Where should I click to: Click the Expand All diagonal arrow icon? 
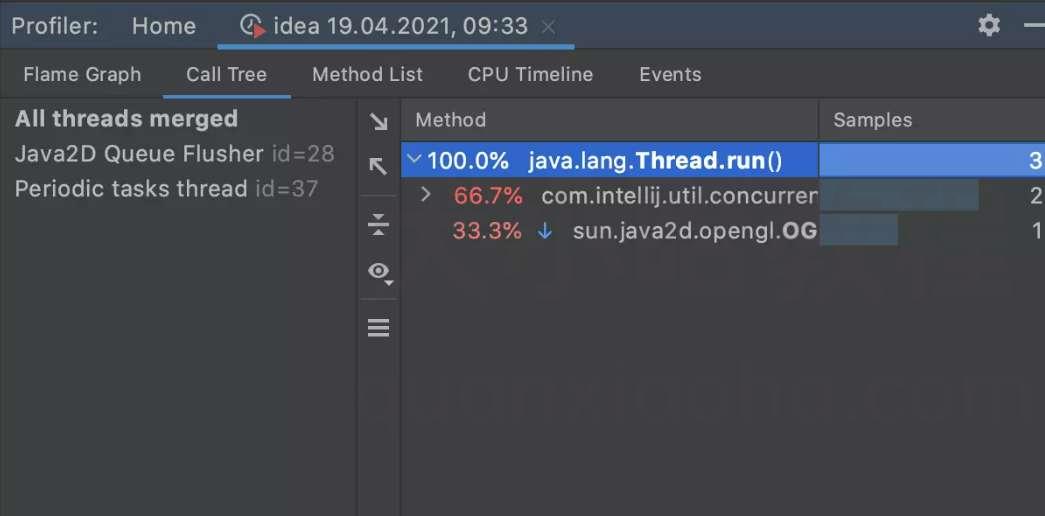pyautogui.click(x=379, y=122)
